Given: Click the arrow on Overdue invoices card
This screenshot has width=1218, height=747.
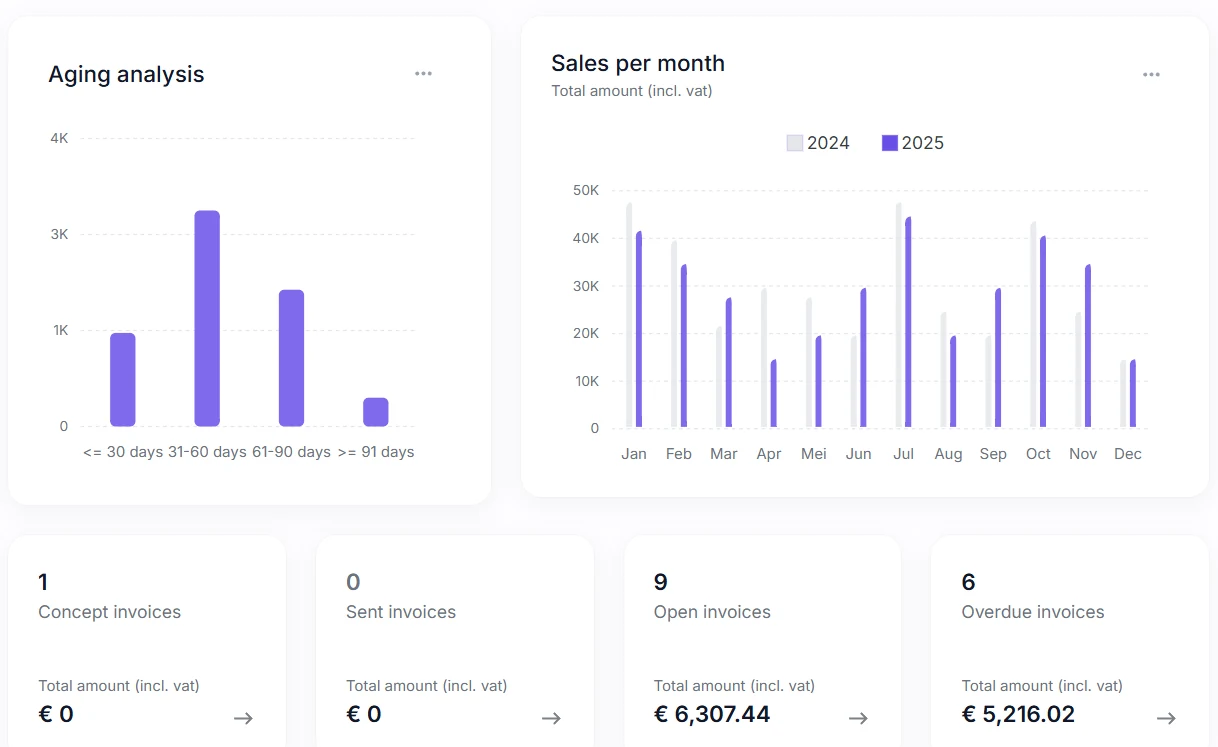Looking at the screenshot, I should tap(1166, 718).
